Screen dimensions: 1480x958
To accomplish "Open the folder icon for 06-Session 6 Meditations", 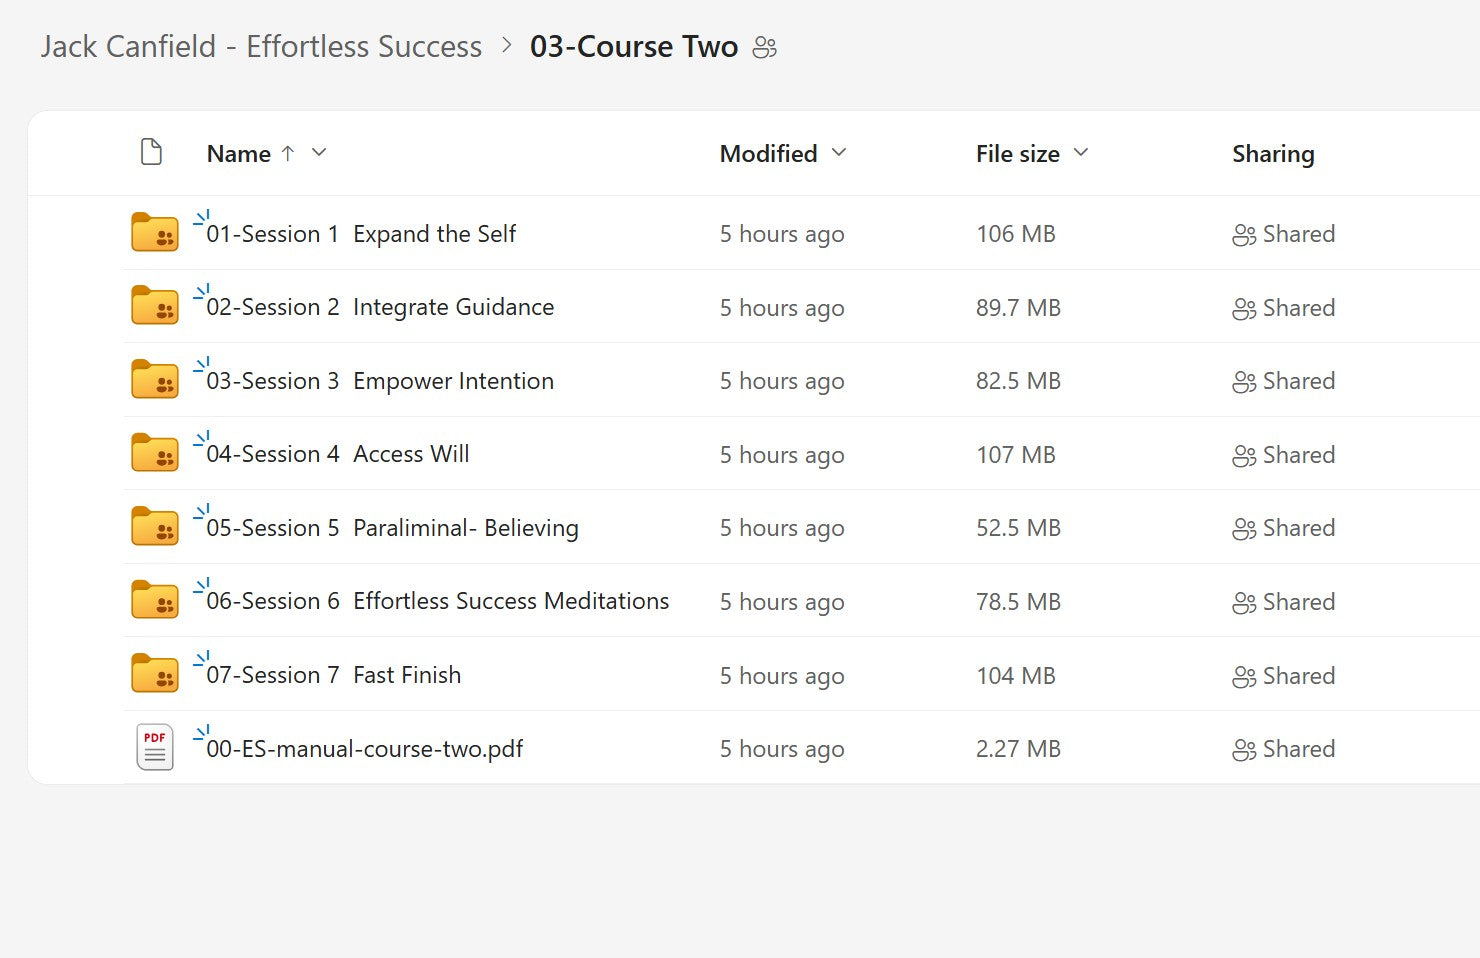I will coord(154,600).
